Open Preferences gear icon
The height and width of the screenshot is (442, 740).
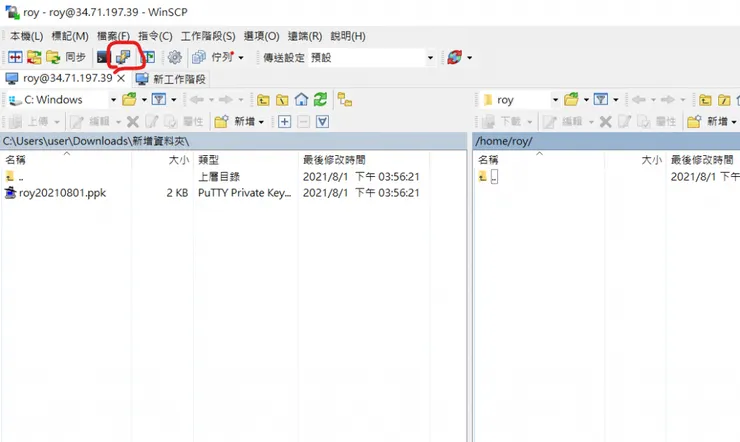[x=175, y=58]
